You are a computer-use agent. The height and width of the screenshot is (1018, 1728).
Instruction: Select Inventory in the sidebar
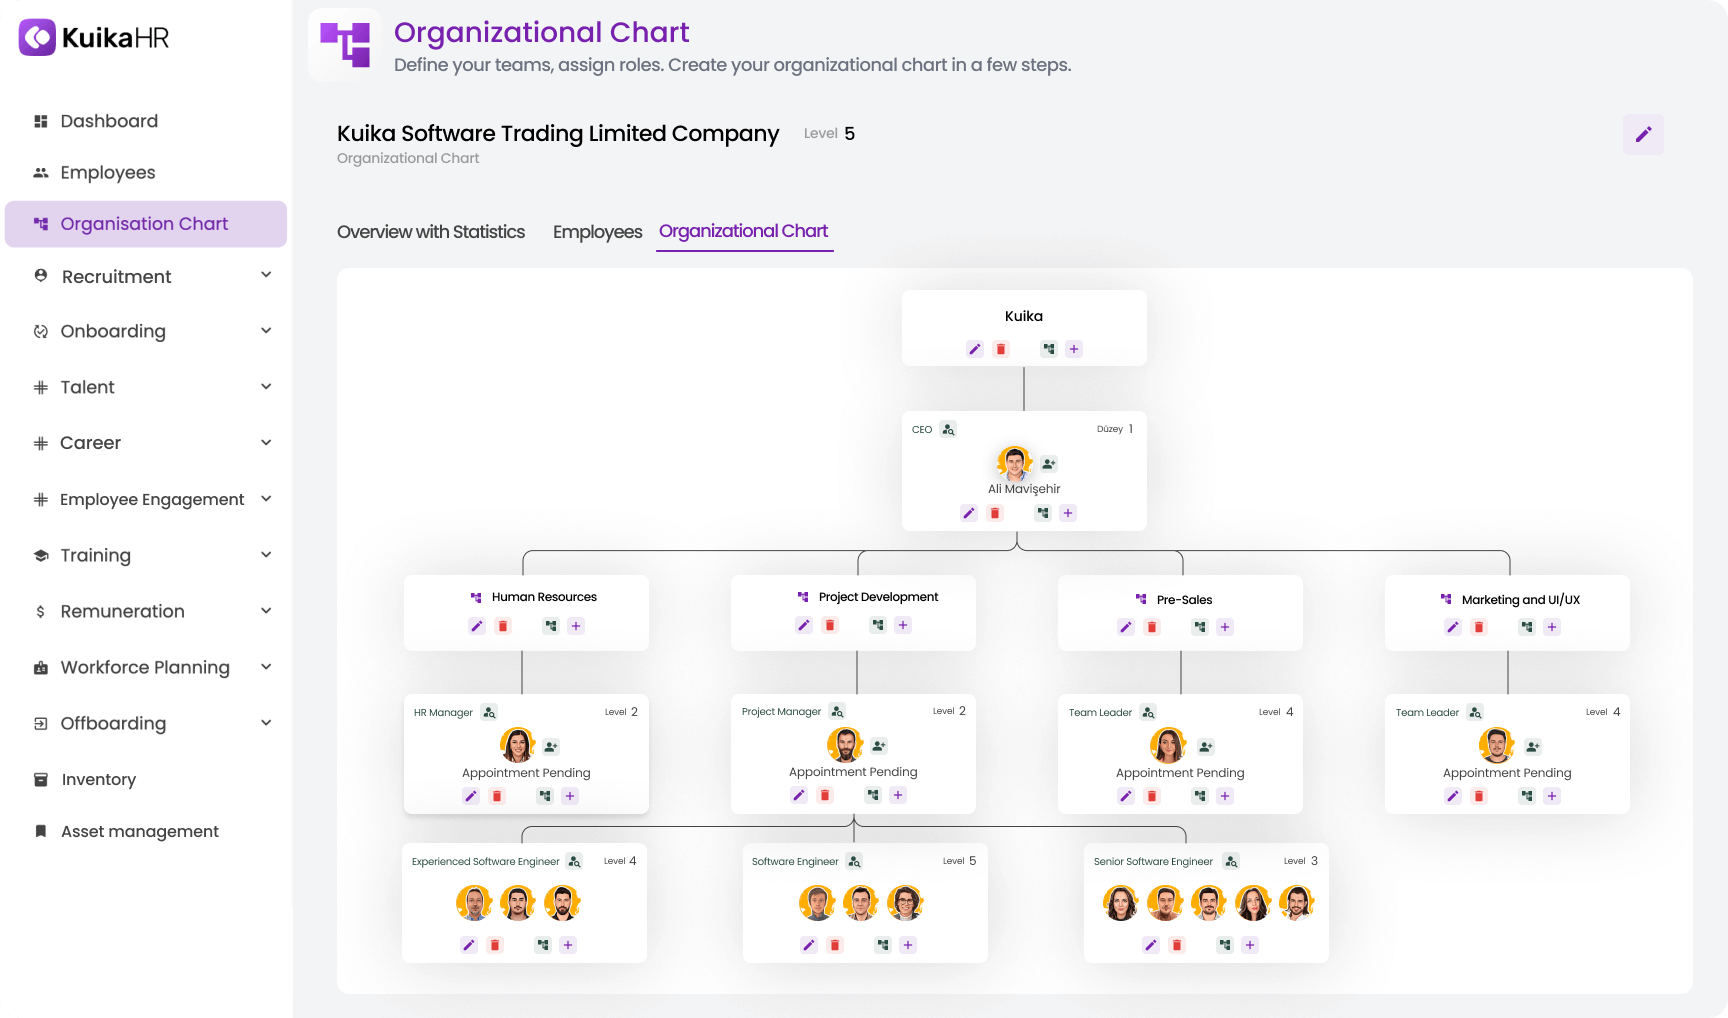point(98,779)
